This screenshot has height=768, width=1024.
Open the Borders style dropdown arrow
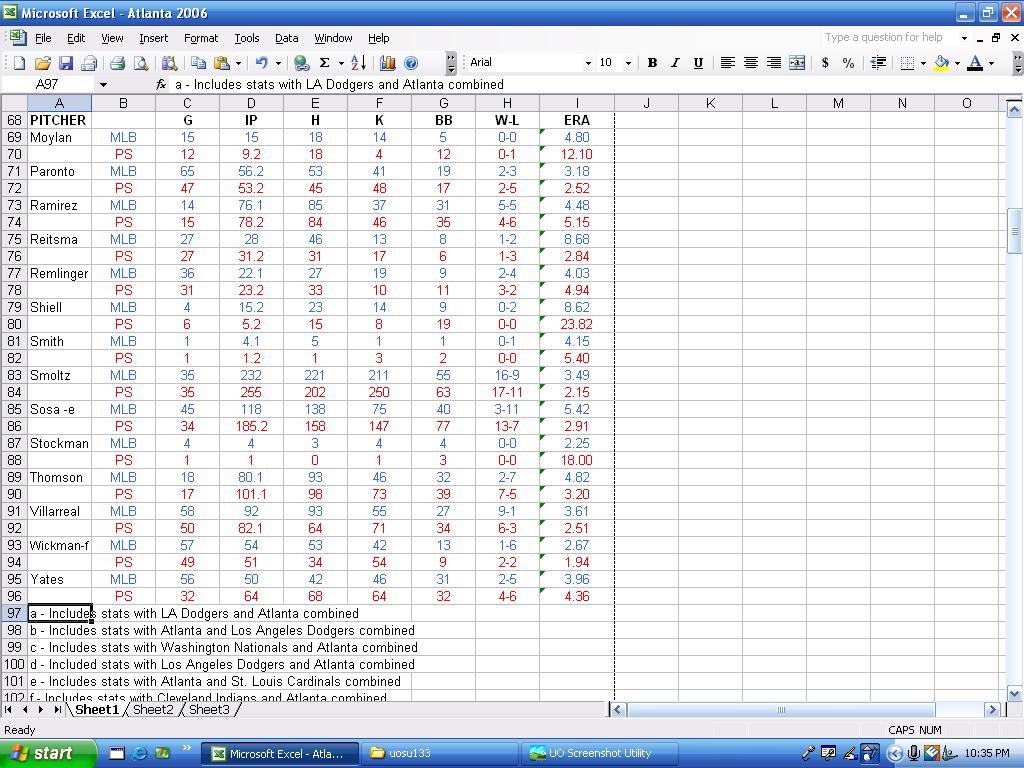(x=923, y=63)
